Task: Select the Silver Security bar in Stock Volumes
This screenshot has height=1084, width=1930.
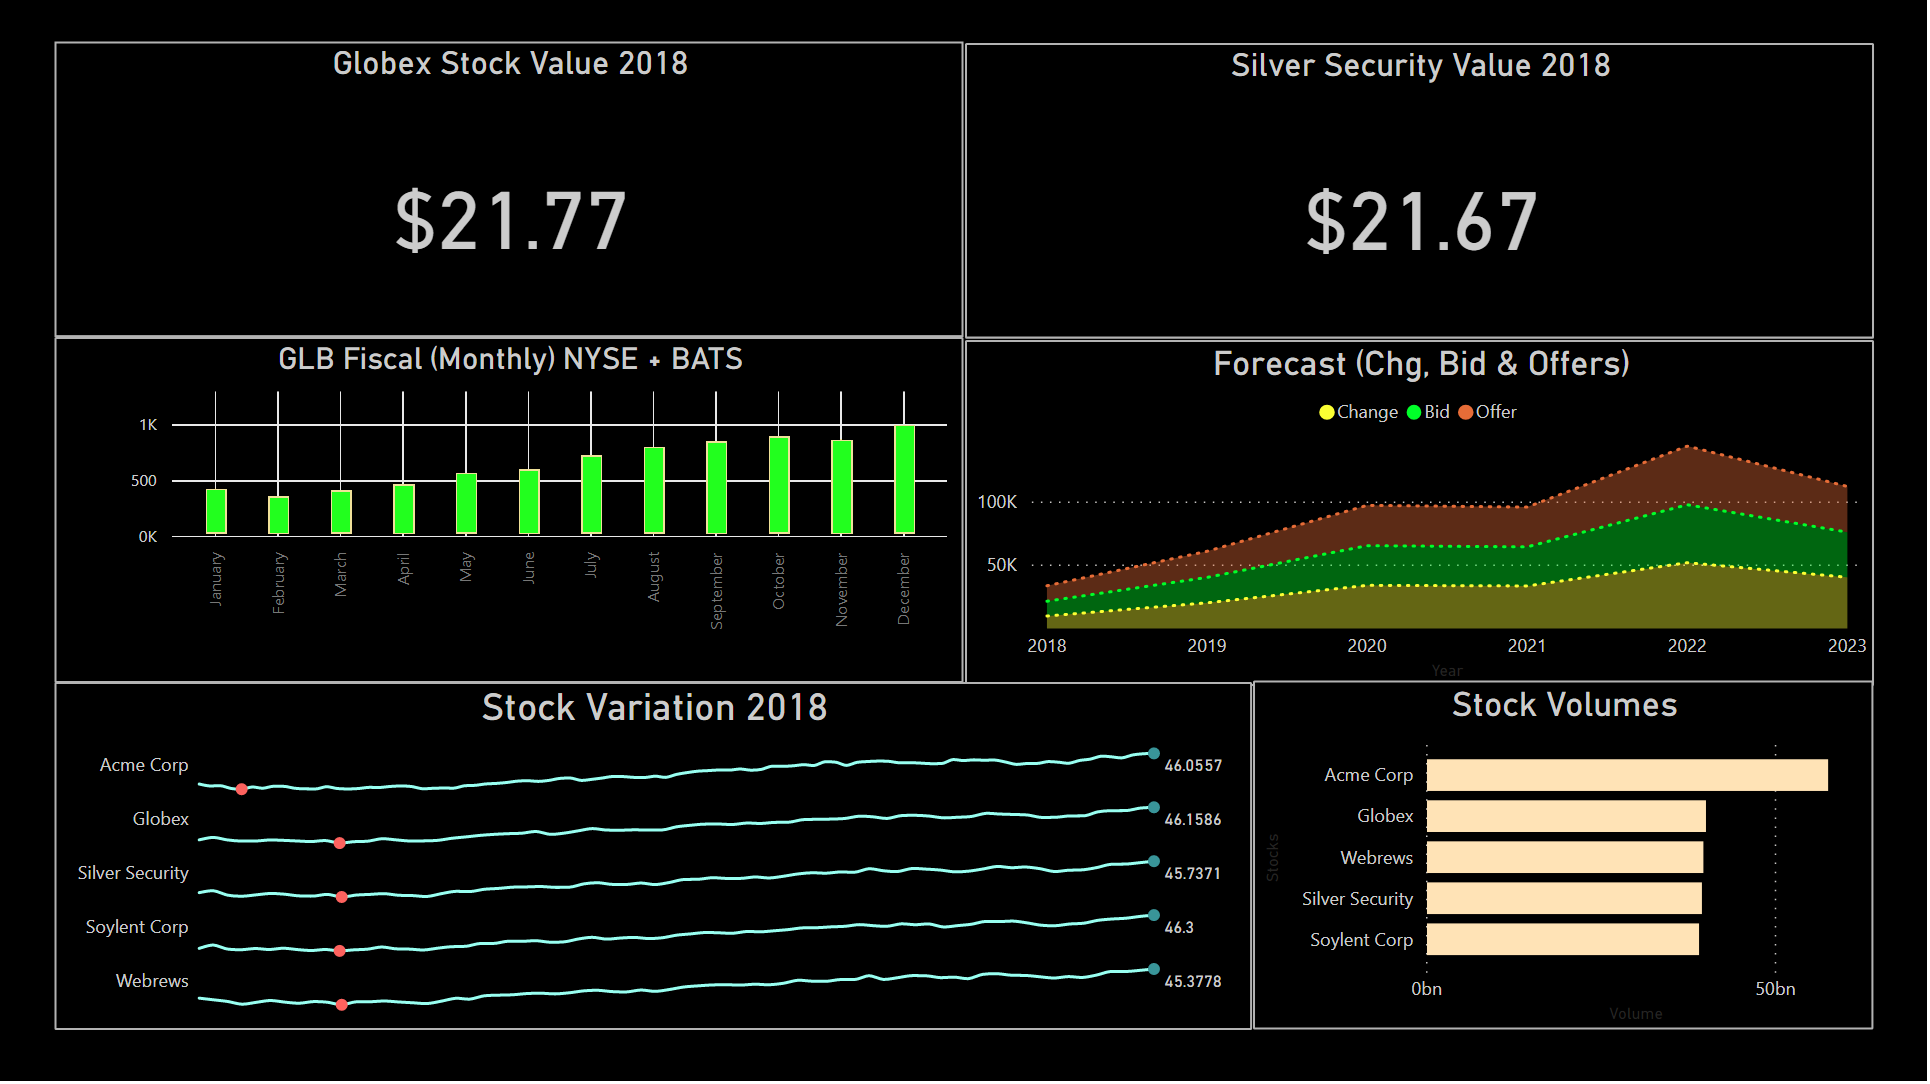Action: (1564, 898)
